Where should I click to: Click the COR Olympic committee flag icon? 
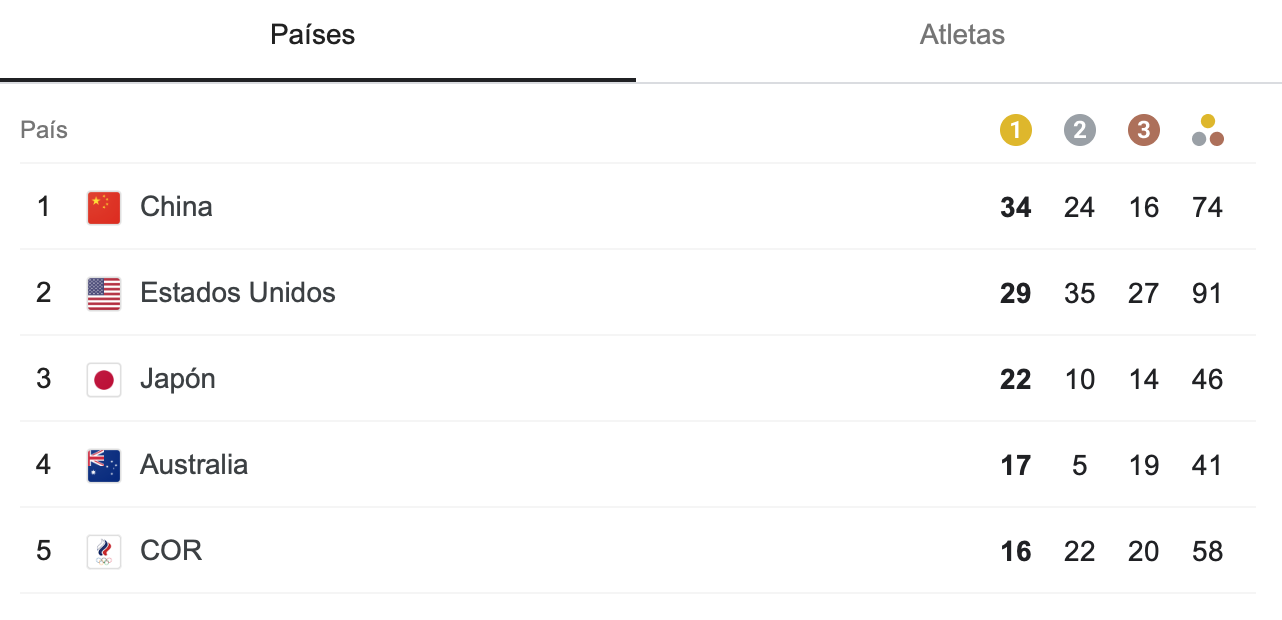[104, 551]
